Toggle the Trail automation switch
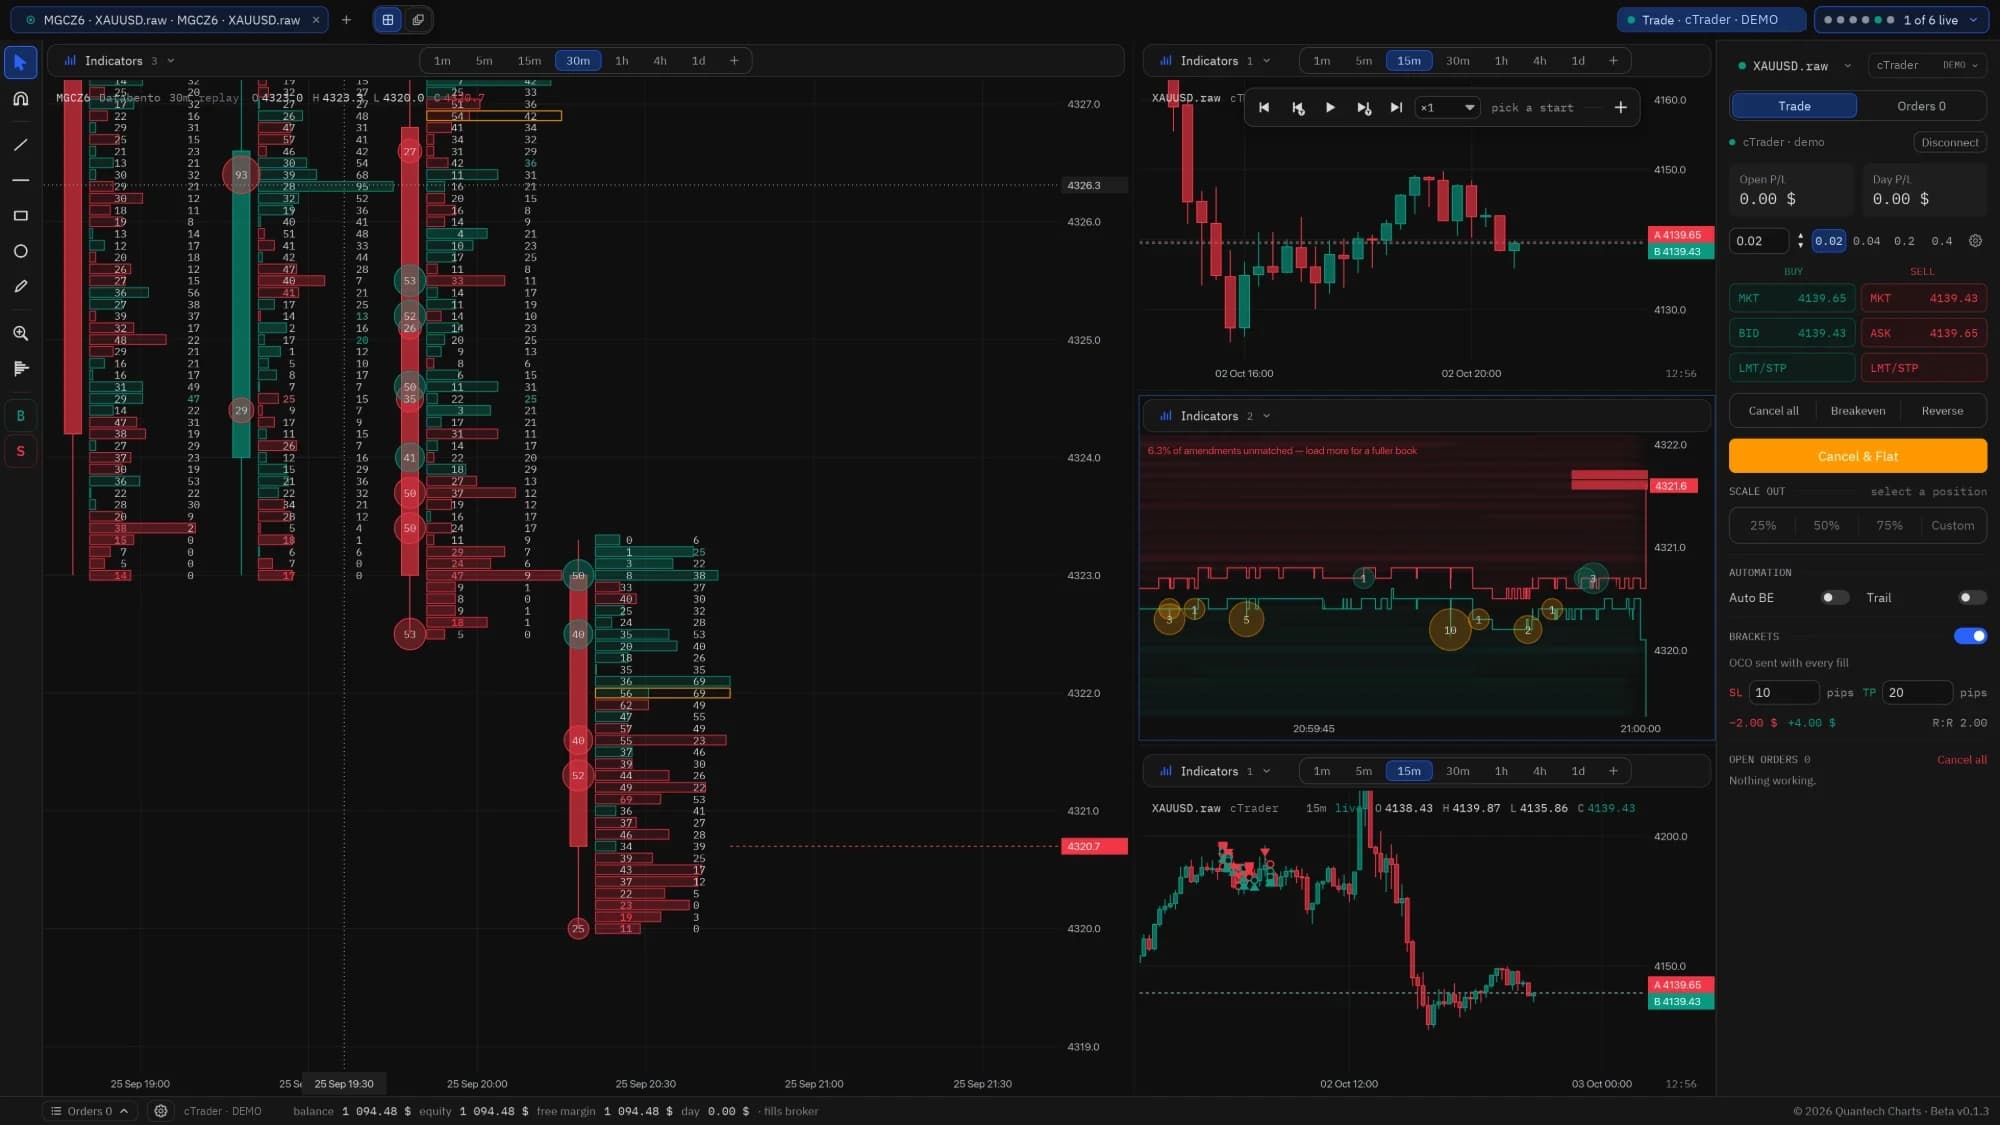Screen dimensions: 2000x1125 pyautogui.click(x=1972, y=598)
